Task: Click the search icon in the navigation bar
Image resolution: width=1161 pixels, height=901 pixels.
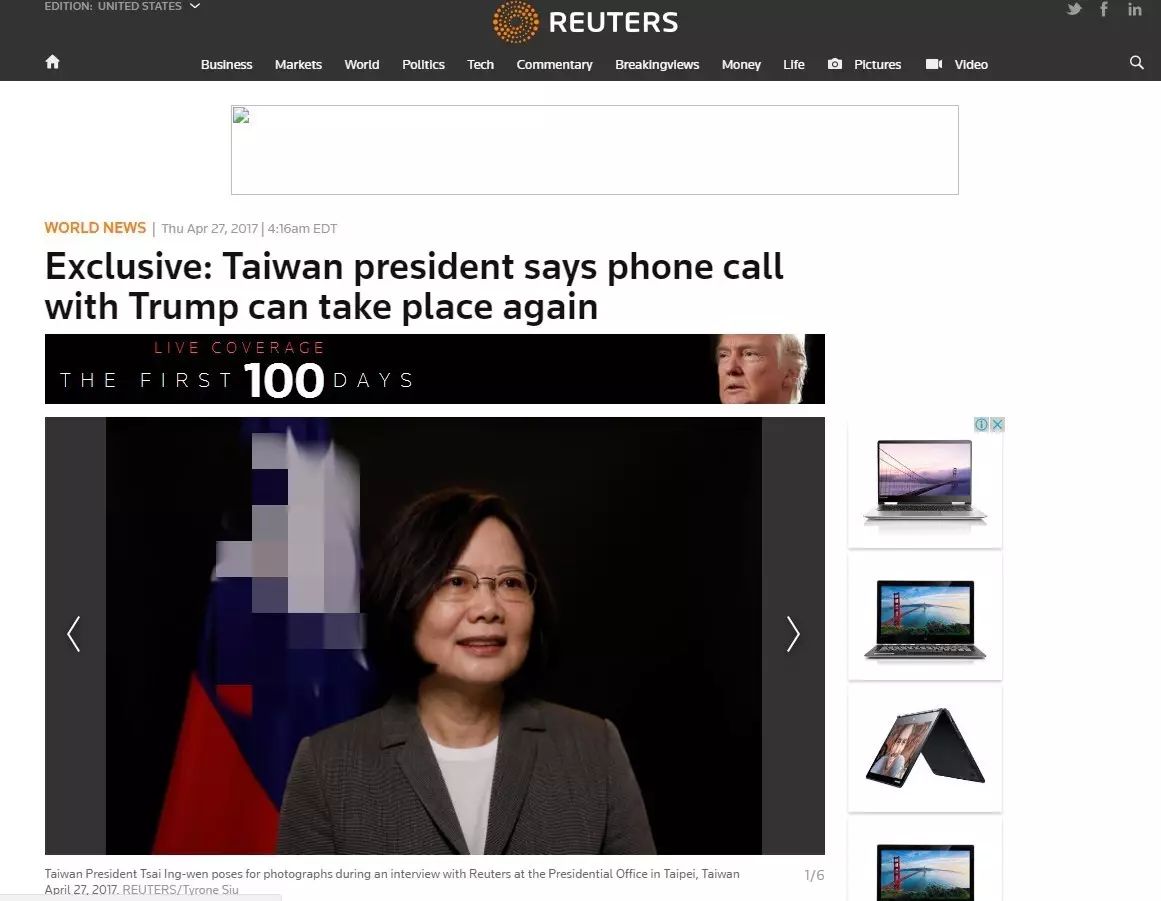Action: [x=1136, y=62]
